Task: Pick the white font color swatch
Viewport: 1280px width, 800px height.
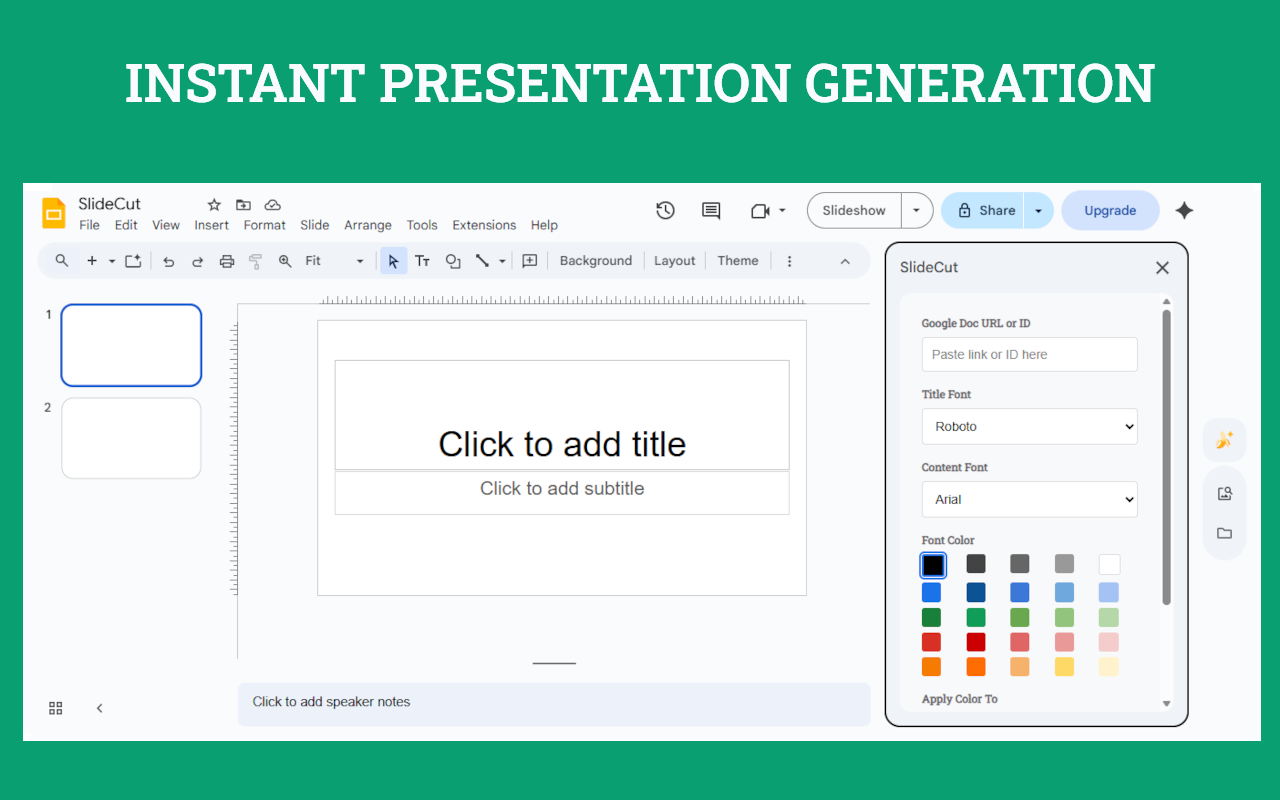Action: click(x=1109, y=565)
